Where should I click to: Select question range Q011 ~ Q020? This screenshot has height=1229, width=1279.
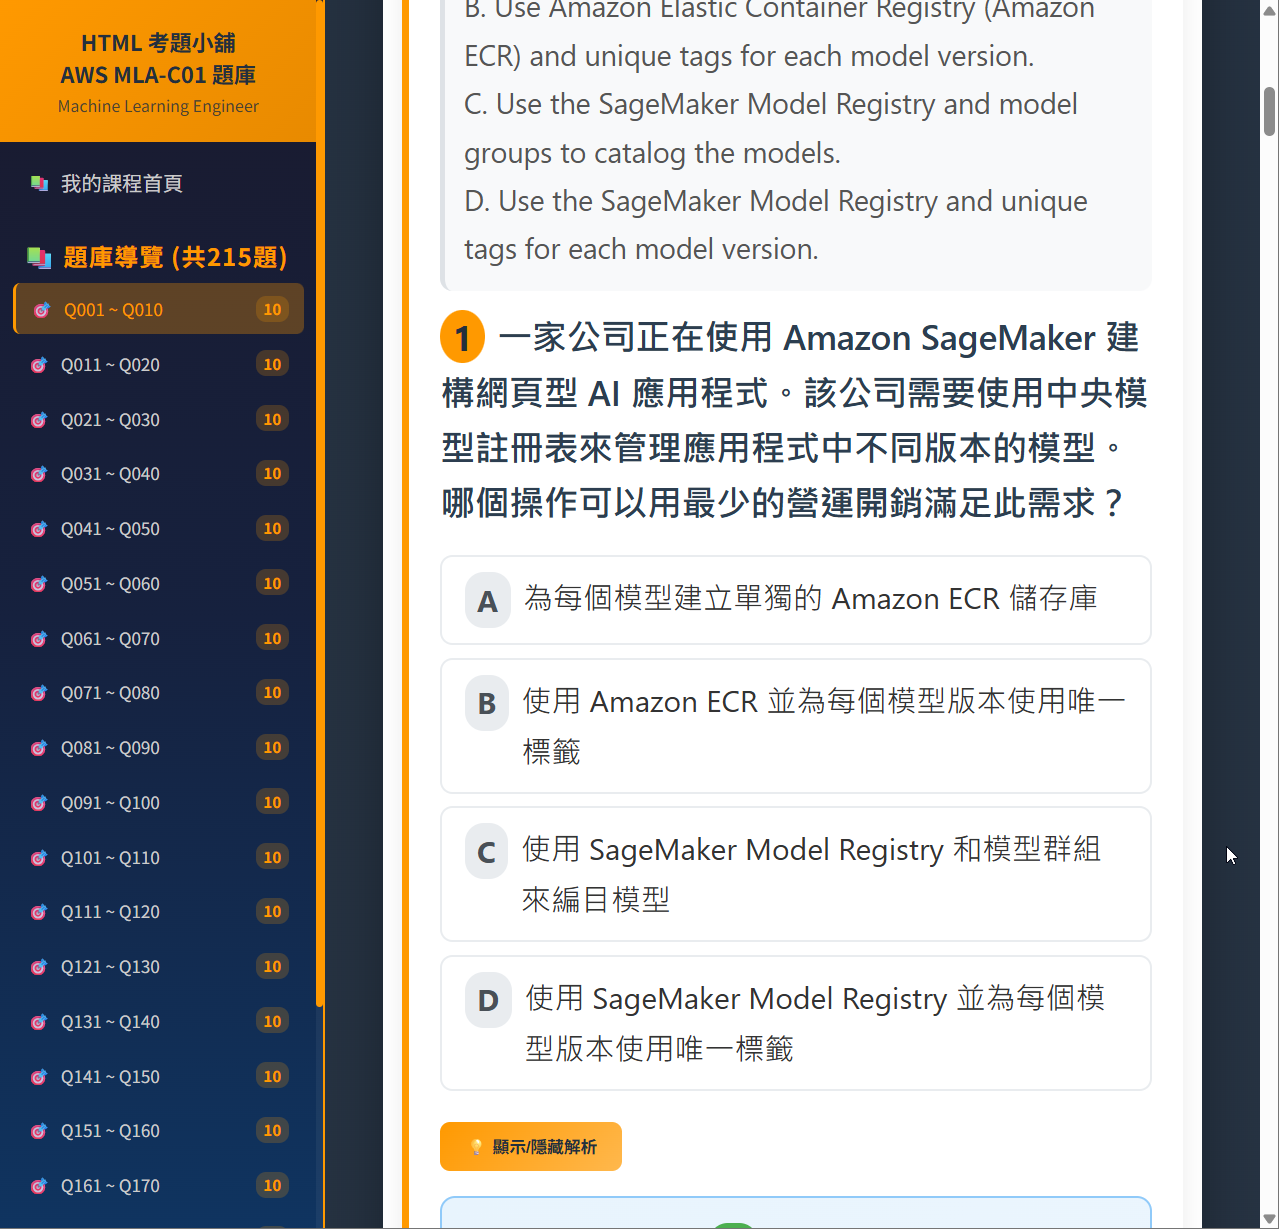(158, 364)
